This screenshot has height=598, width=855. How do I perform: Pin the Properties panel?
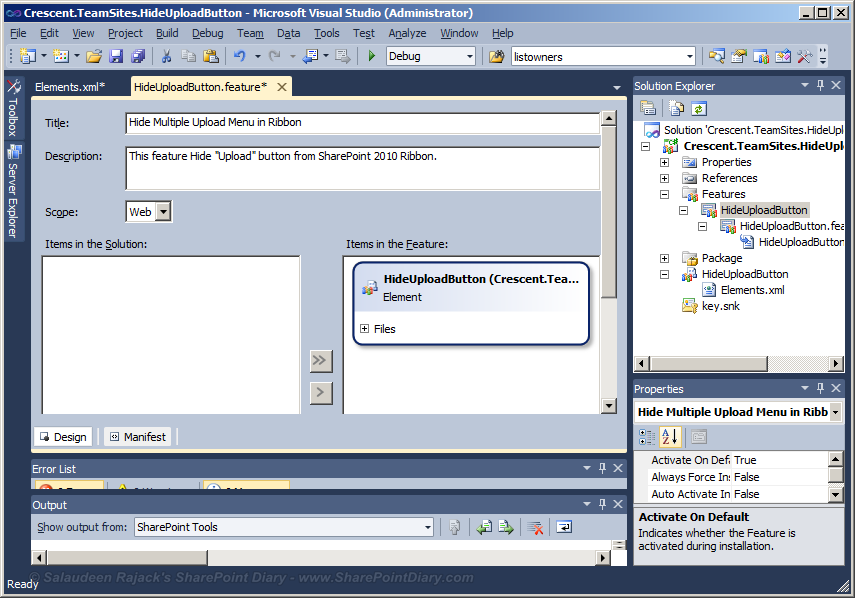820,388
